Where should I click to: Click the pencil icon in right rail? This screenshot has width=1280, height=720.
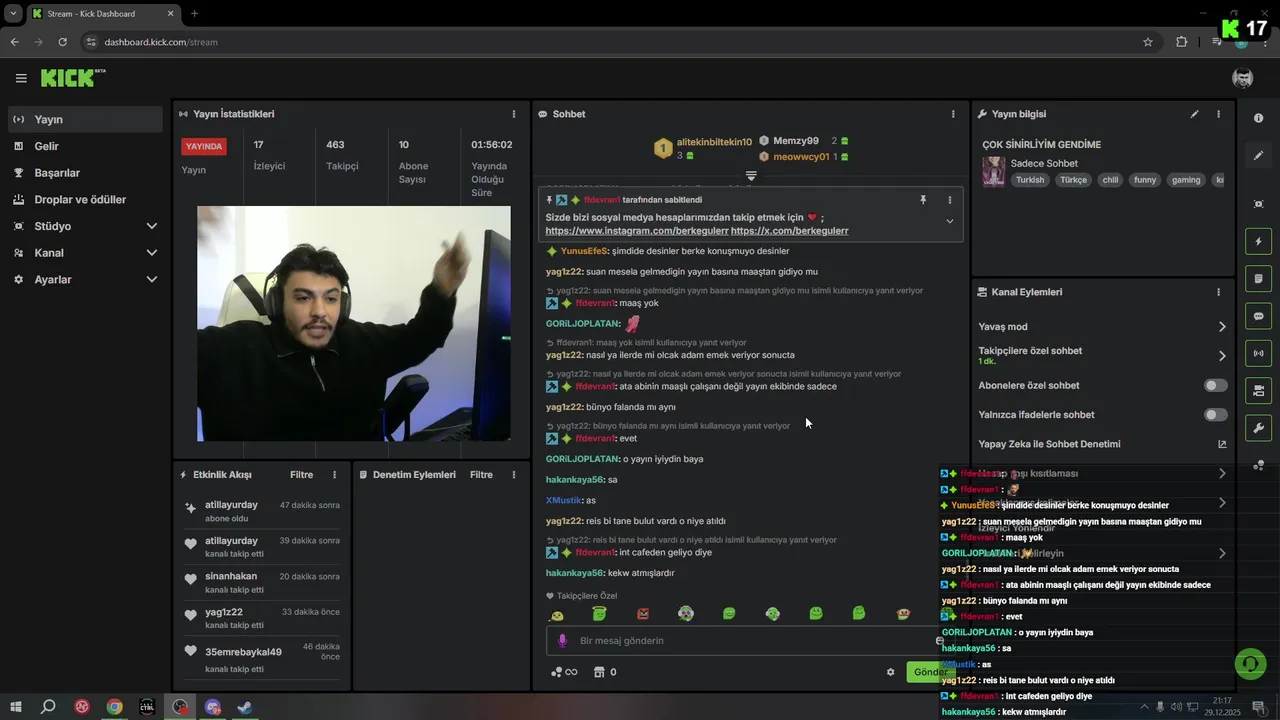[x=1258, y=156]
